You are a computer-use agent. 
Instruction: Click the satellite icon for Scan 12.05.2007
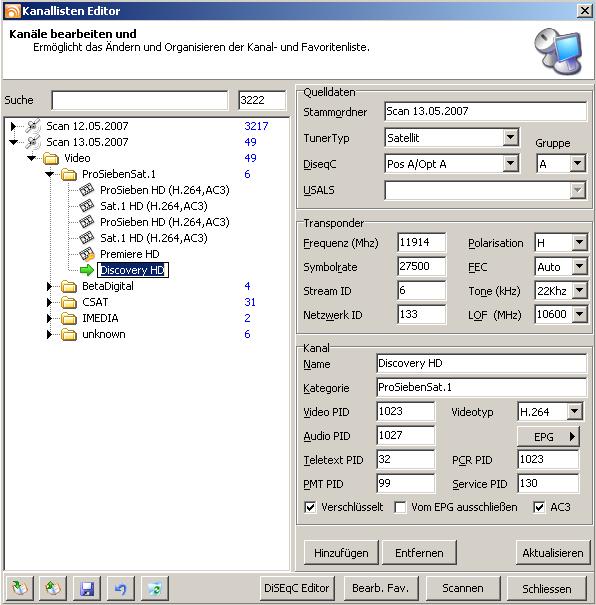click(x=33, y=126)
